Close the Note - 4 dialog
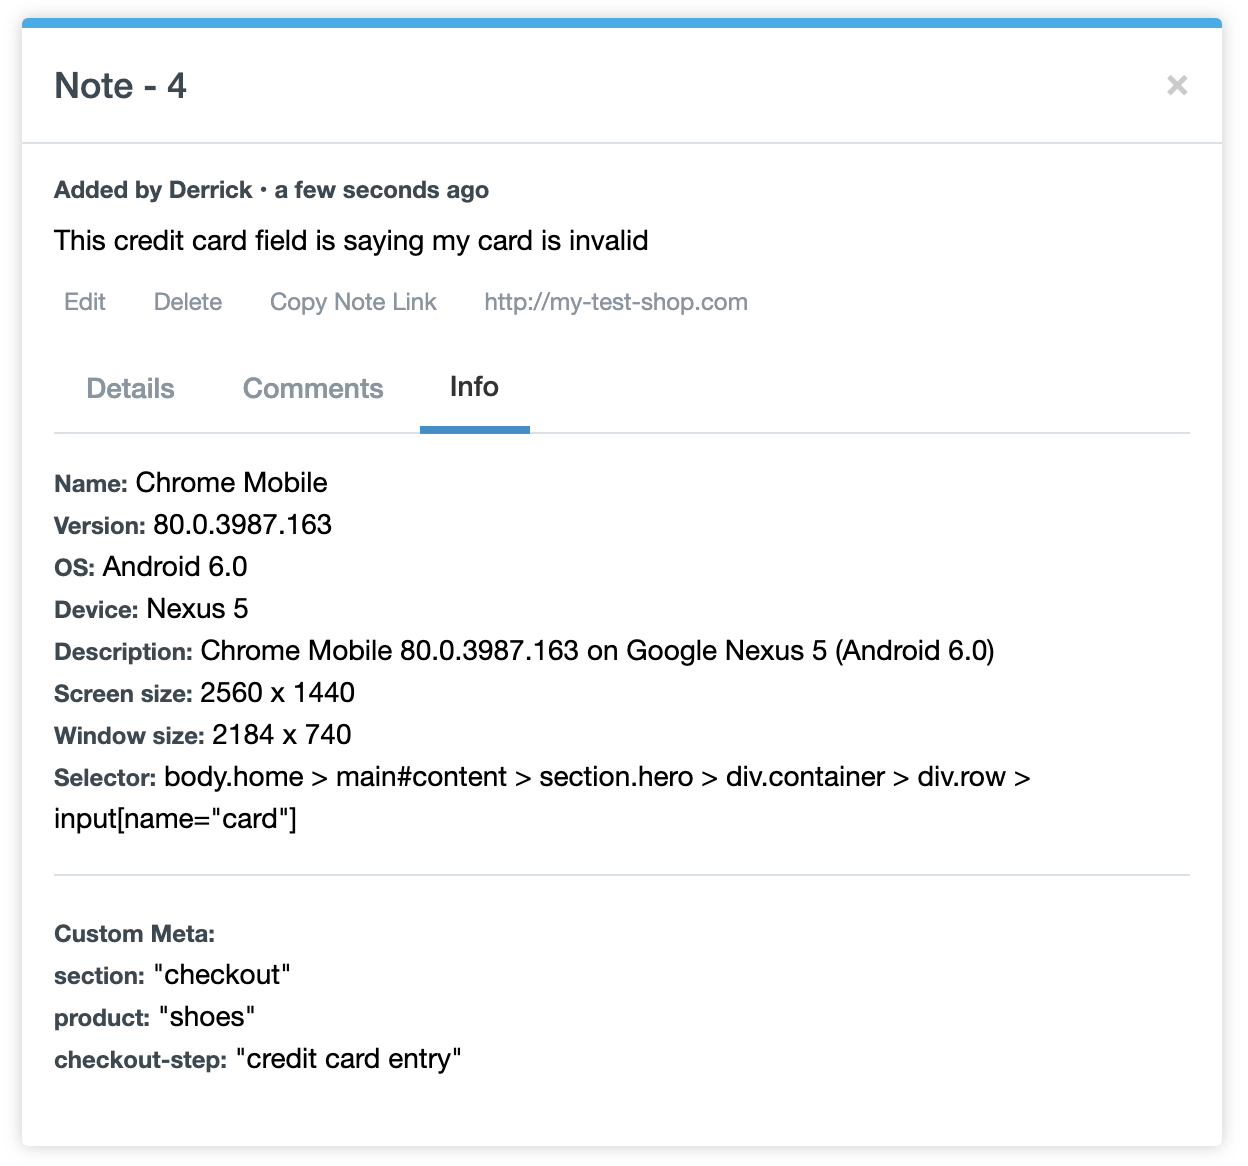 click(x=1177, y=86)
